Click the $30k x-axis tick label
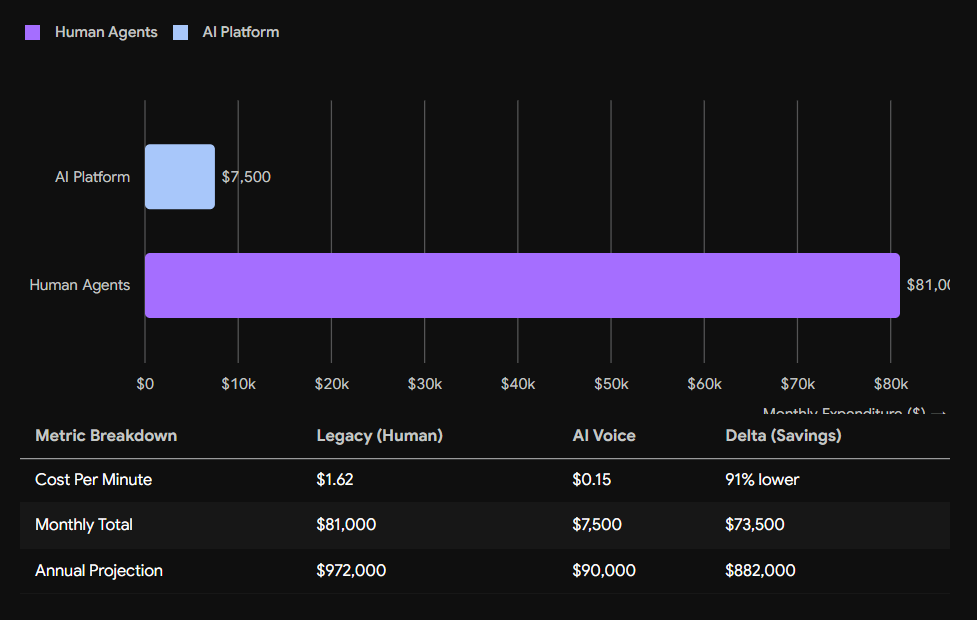Viewport: 977px width, 620px height. (x=425, y=384)
